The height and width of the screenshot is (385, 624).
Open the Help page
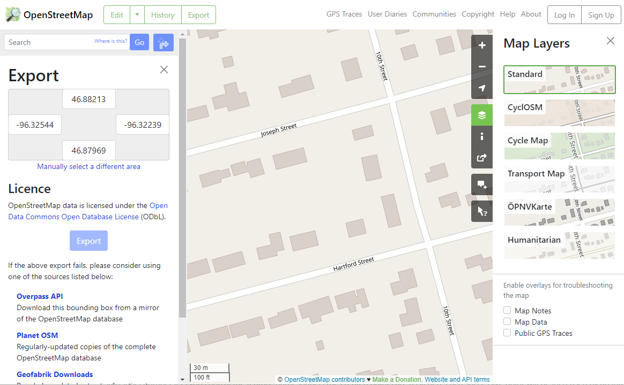(x=507, y=14)
